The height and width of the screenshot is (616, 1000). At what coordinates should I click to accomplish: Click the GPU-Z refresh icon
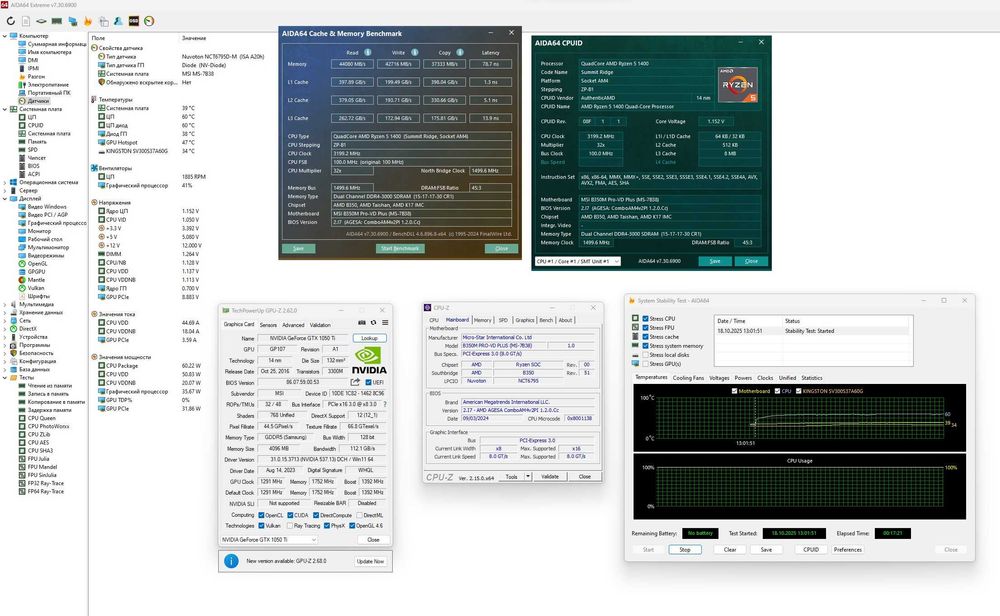(x=374, y=323)
